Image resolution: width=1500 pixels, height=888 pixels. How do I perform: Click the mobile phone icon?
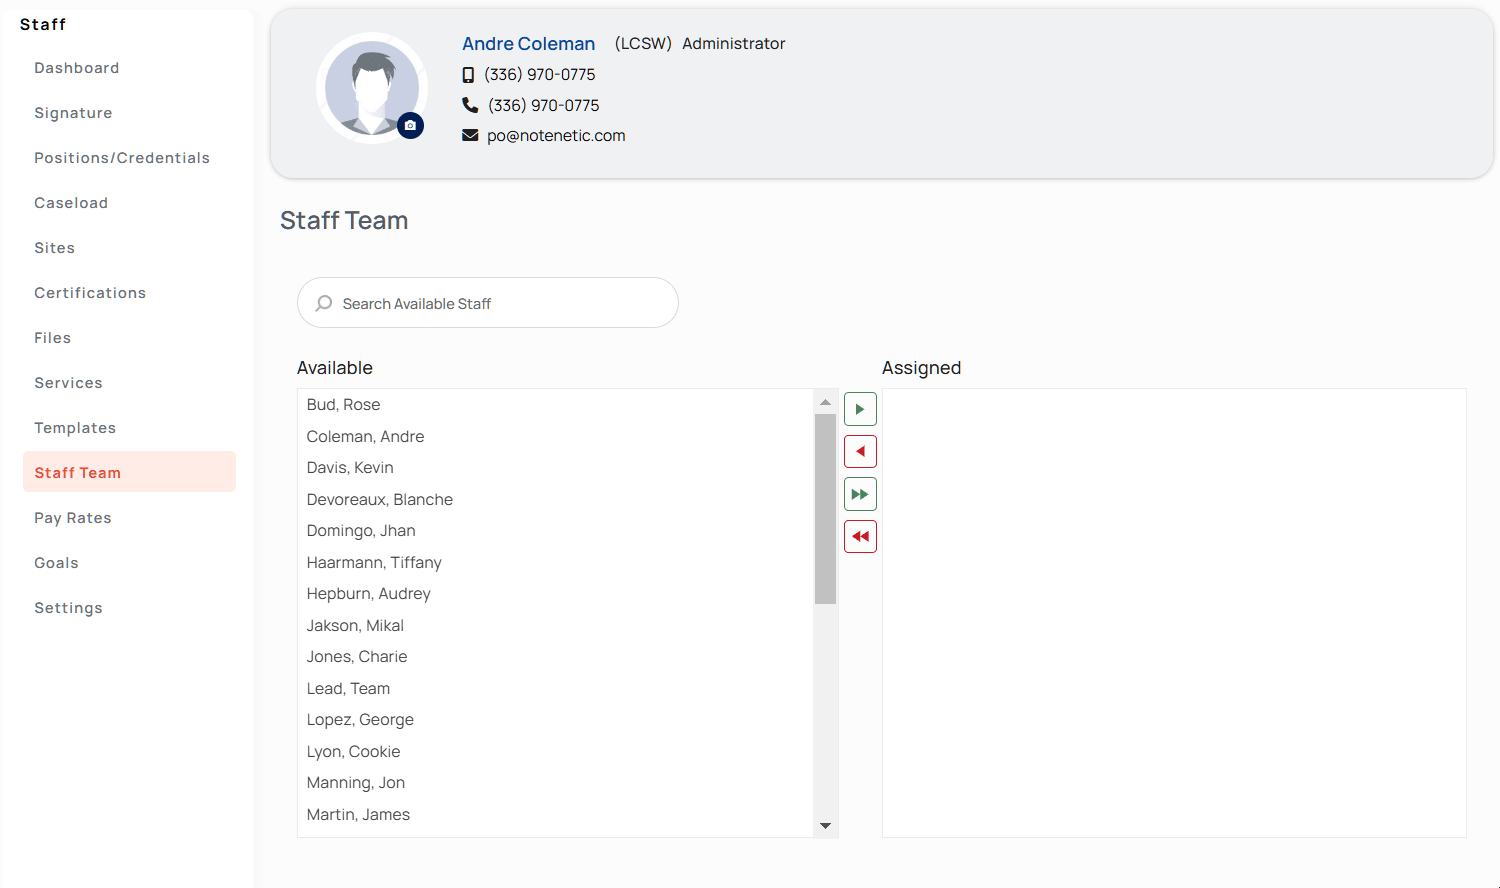[x=468, y=75]
